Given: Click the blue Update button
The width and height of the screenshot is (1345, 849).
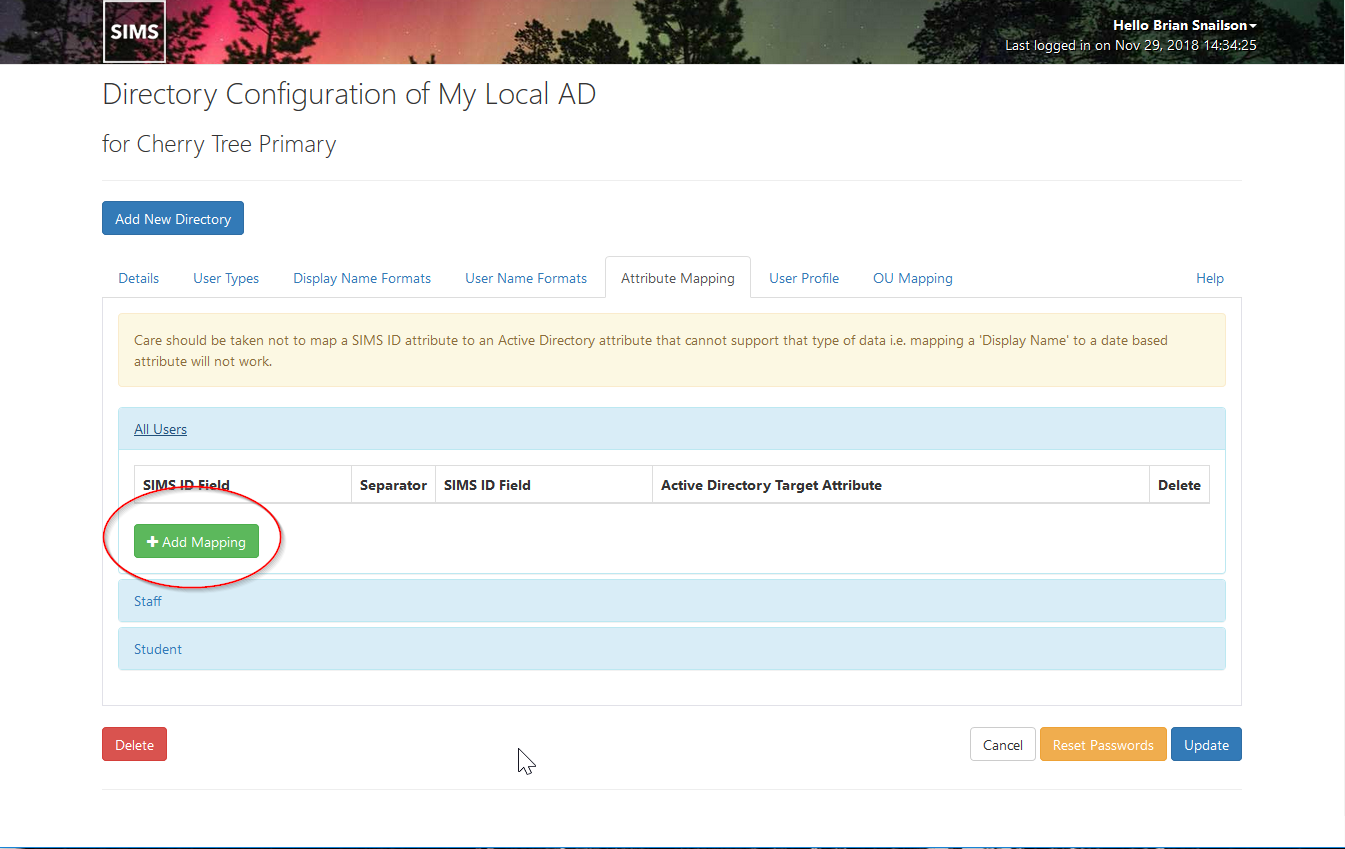Looking at the screenshot, I should click(x=1206, y=744).
